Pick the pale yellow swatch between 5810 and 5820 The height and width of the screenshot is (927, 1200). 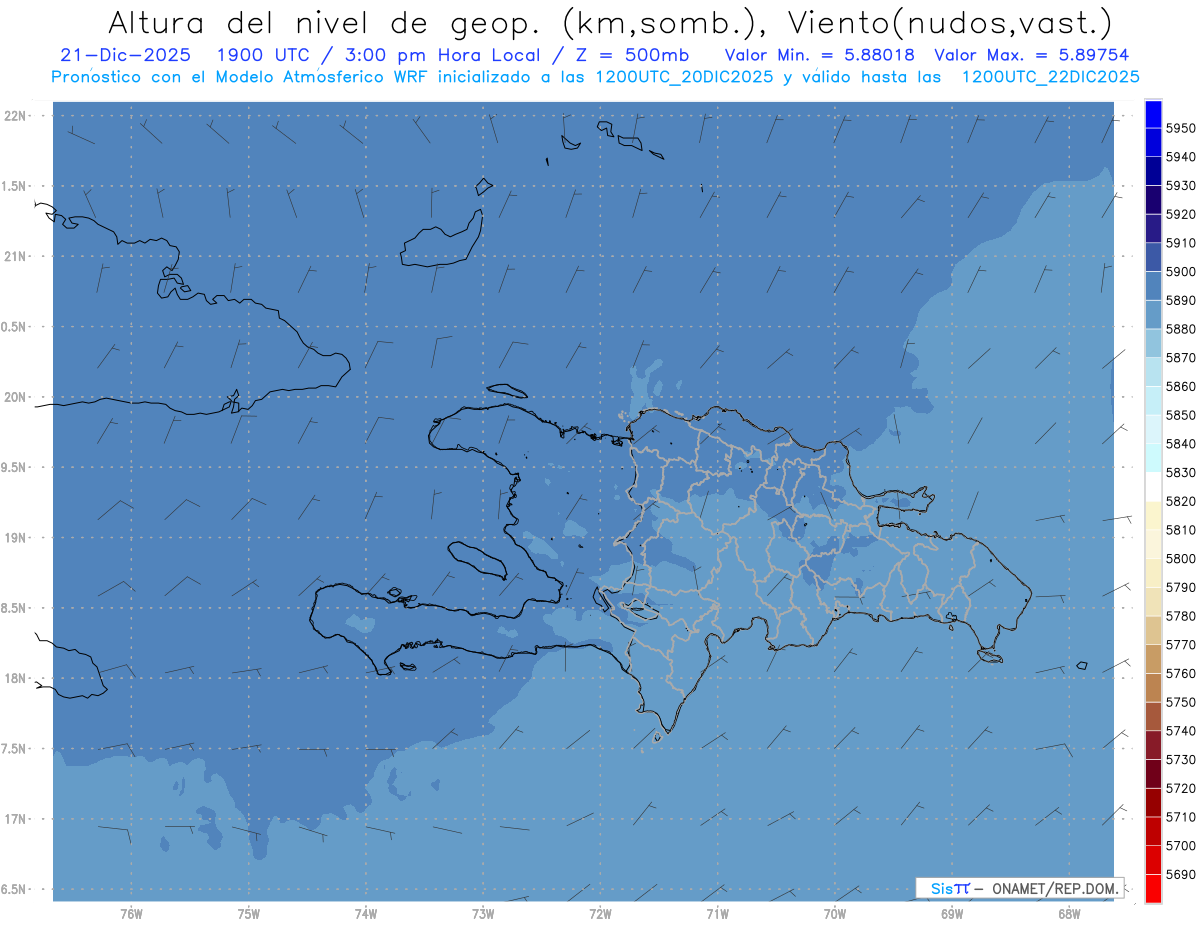click(x=1153, y=515)
